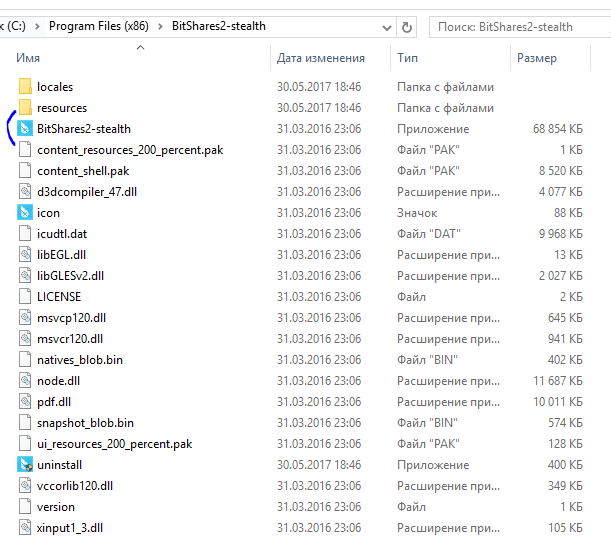This screenshot has height=558, width=611.
Task: Sort files by the Имя column
Action: coord(28,58)
